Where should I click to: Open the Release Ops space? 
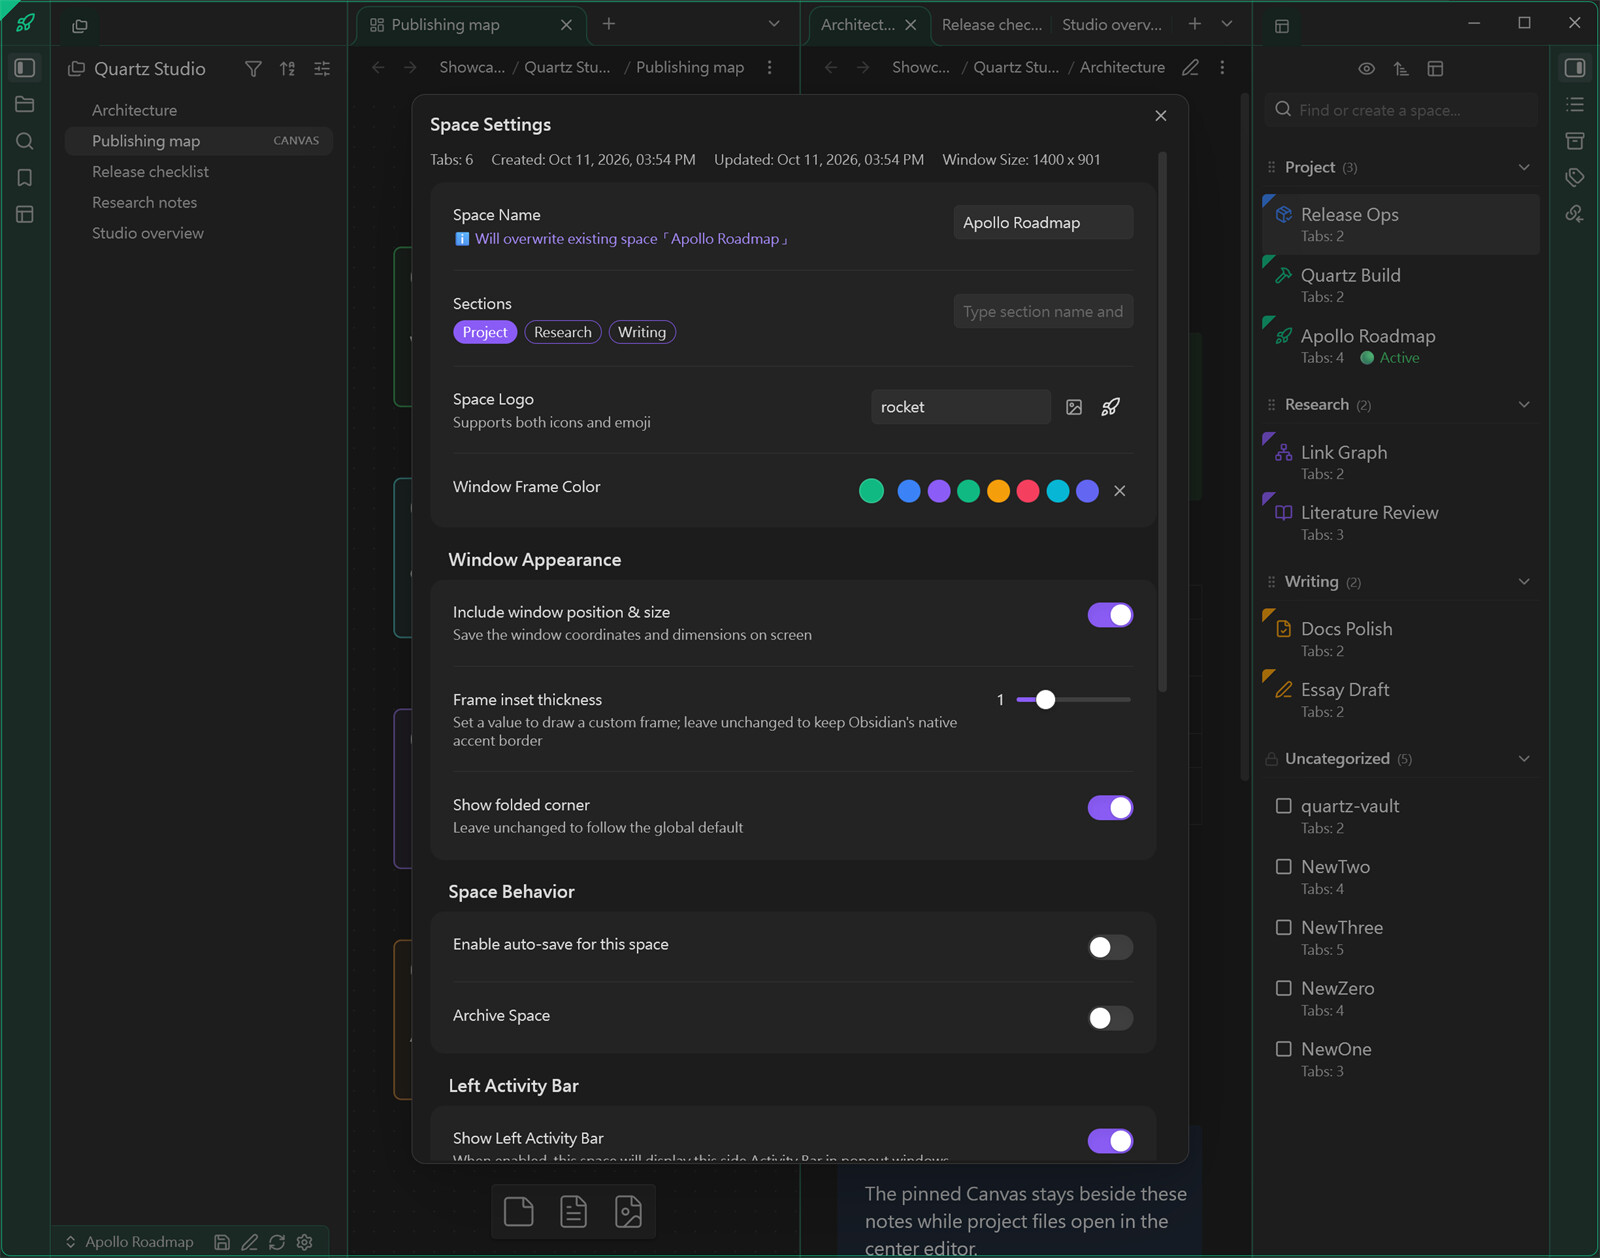click(1400, 224)
